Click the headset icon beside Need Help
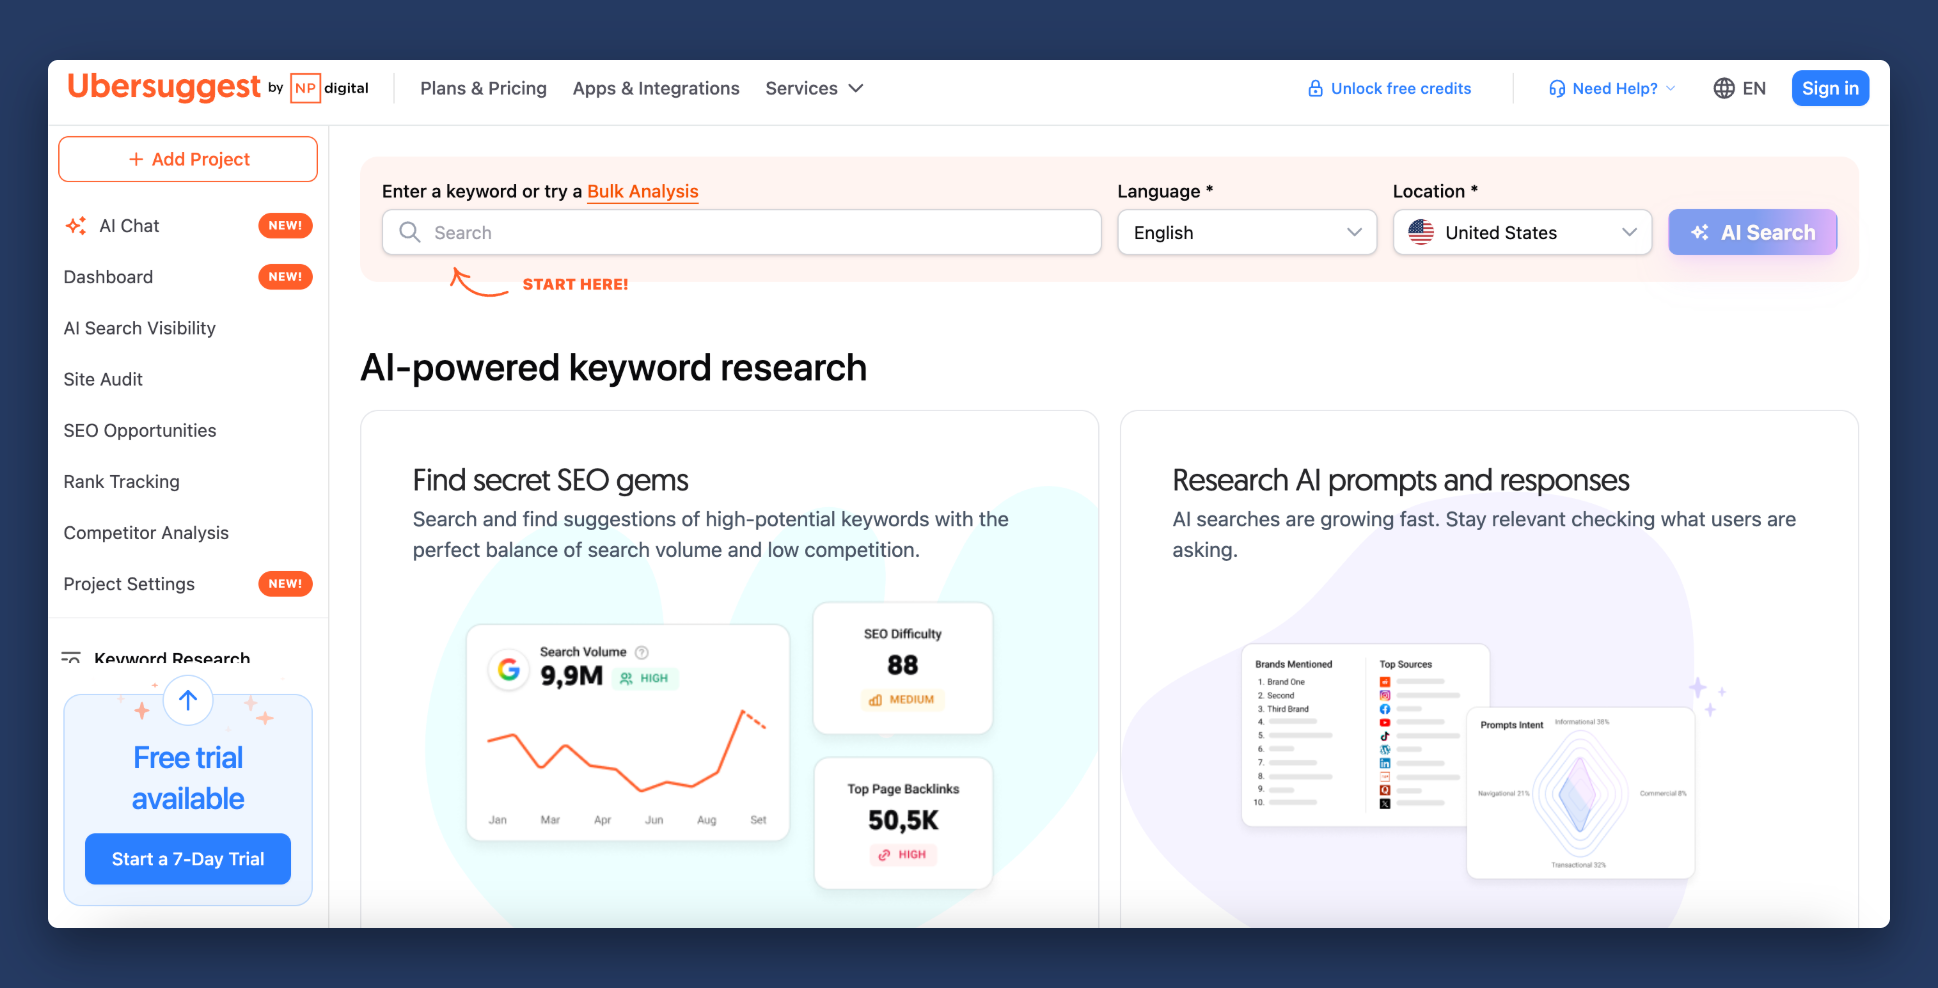Screen dimensions: 1938x988 (1557, 88)
